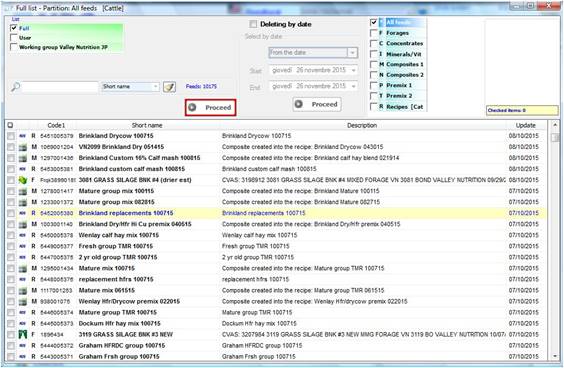The image size is (564, 368).
Task: Tick row checkbox for Graham Frsh group 100715
Action: coord(11,356)
